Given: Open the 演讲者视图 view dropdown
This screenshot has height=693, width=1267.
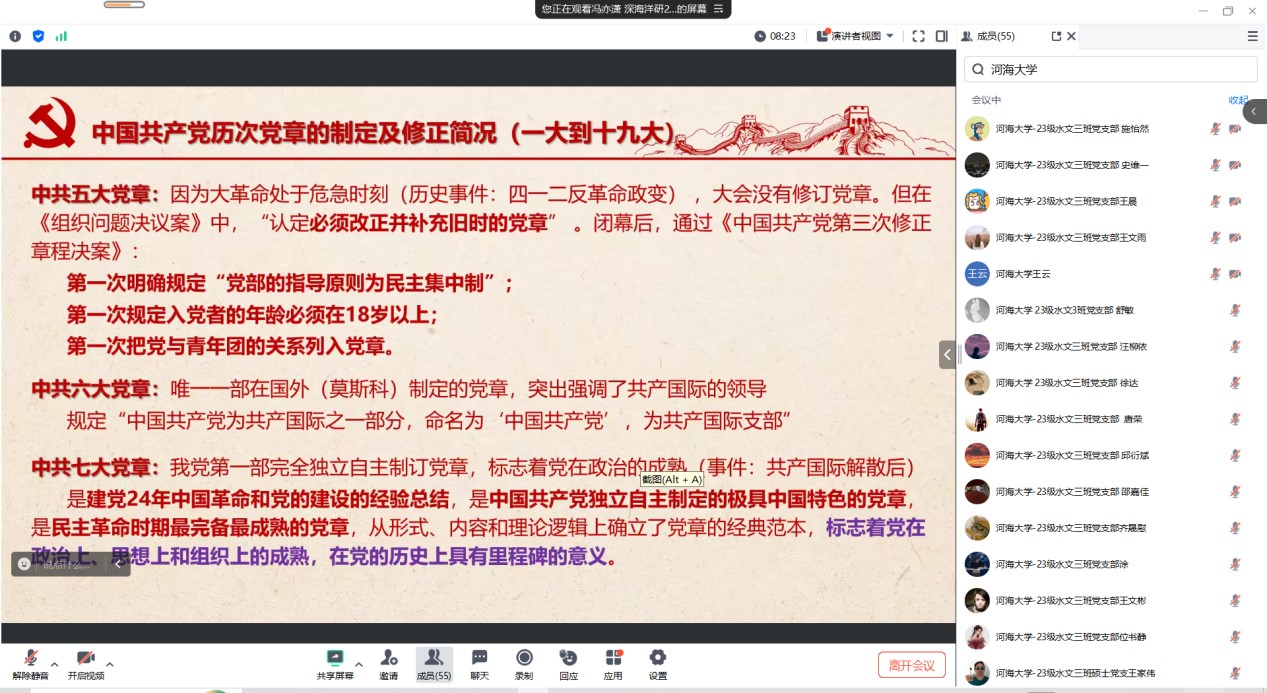Looking at the screenshot, I should click(x=855, y=36).
